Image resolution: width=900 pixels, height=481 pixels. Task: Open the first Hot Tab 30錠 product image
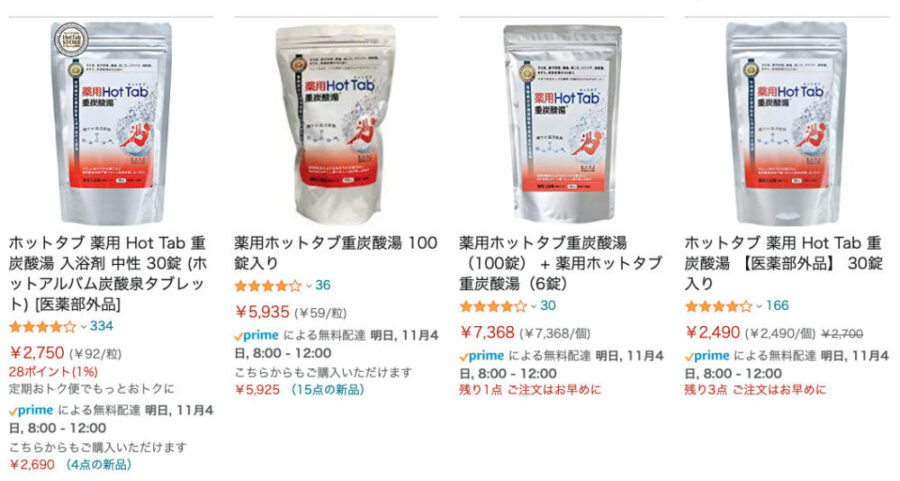pos(111,123)
